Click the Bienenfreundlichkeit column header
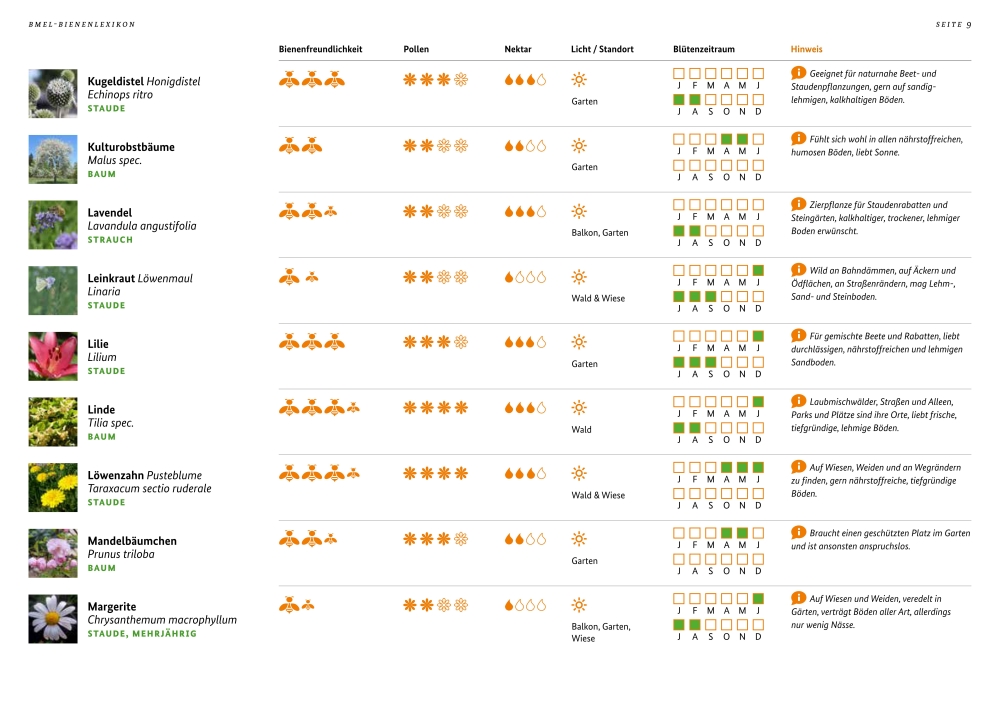The height and width of the screenshot is (707, 1000). coord(320,49)
